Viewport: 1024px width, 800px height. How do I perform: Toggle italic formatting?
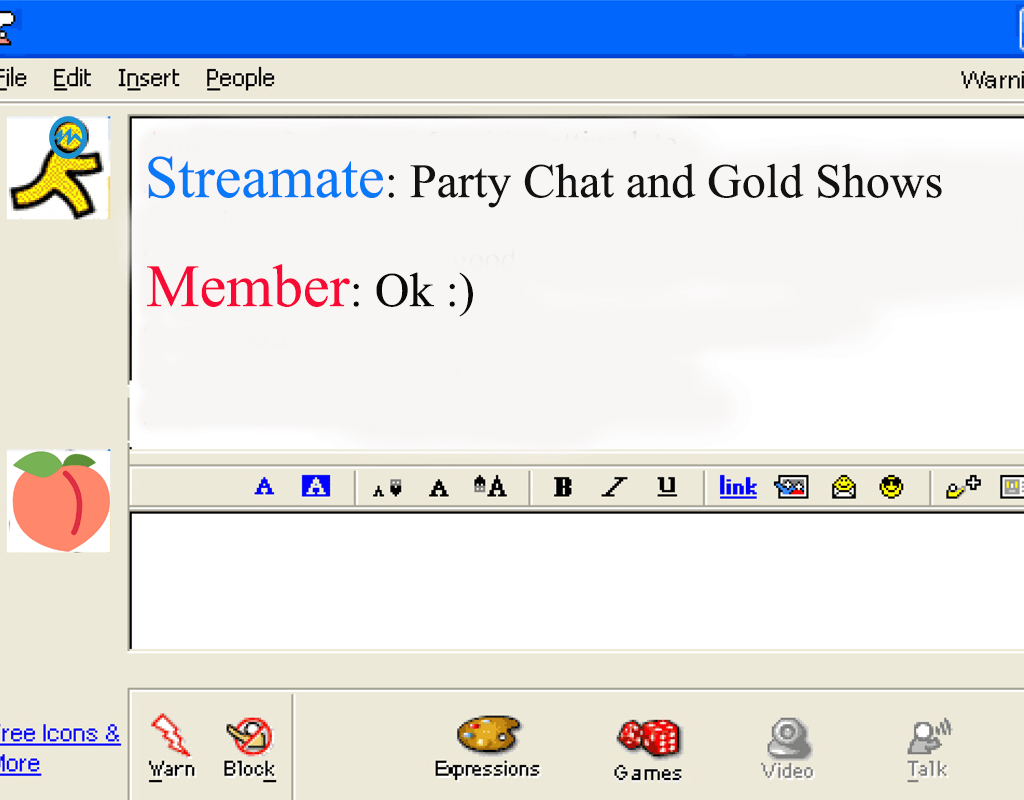click(615, 487)
